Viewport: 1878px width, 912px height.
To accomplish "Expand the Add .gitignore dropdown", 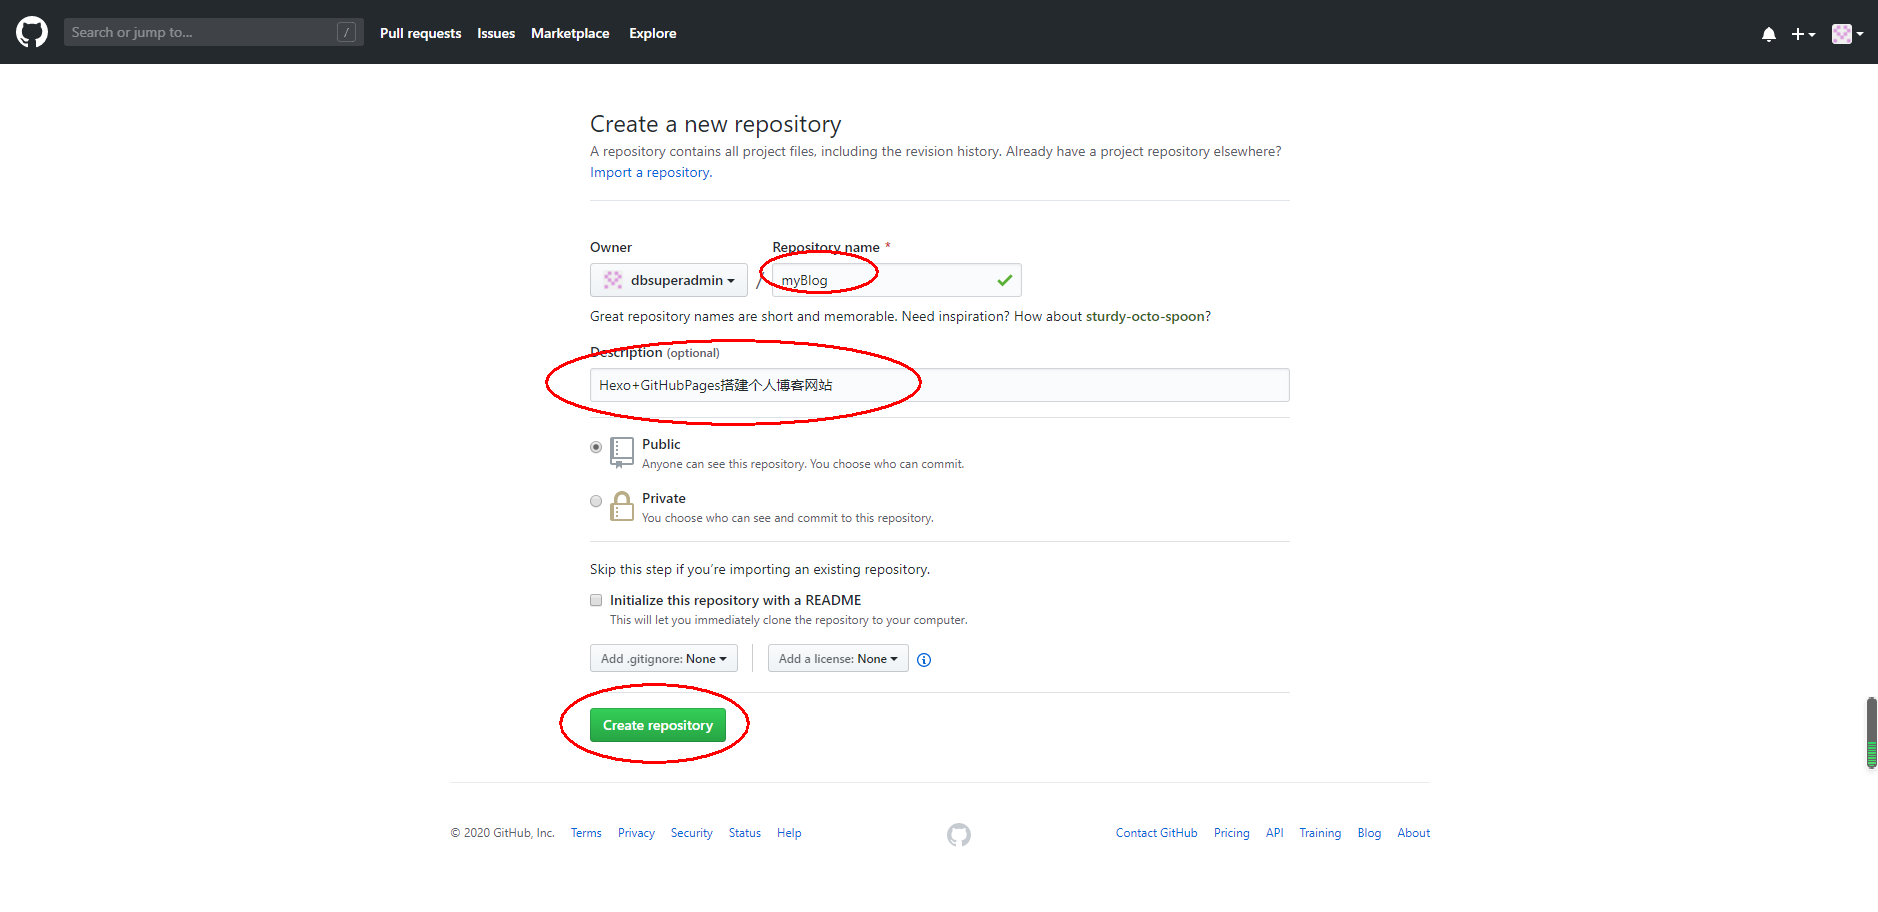I will [664, 658].
